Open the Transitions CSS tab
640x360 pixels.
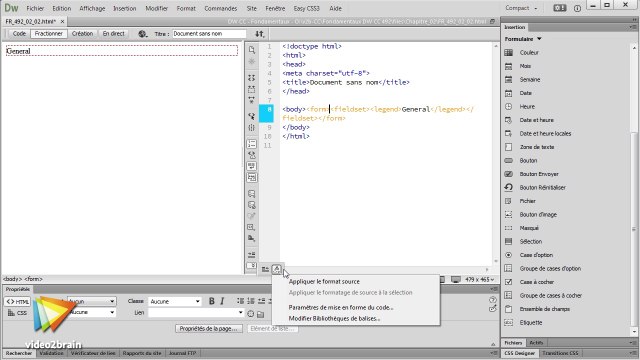tap(560, 353)
